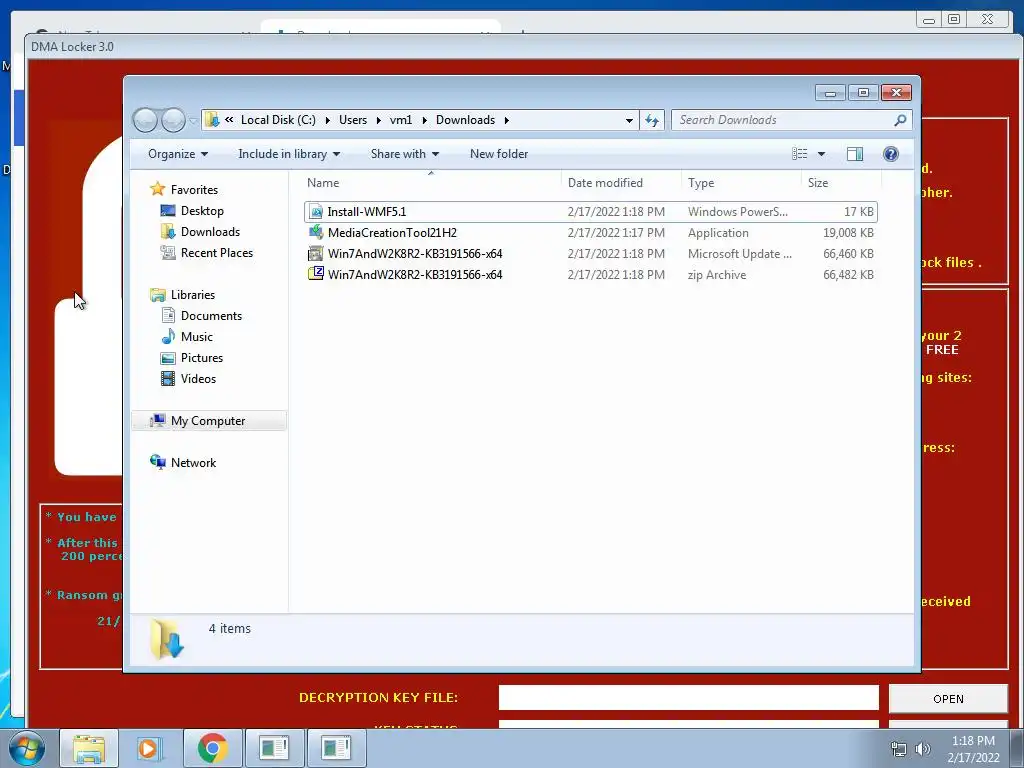Click the volume speaker tray icon
Screen dimensions: 1024x768
coord(922,749)
